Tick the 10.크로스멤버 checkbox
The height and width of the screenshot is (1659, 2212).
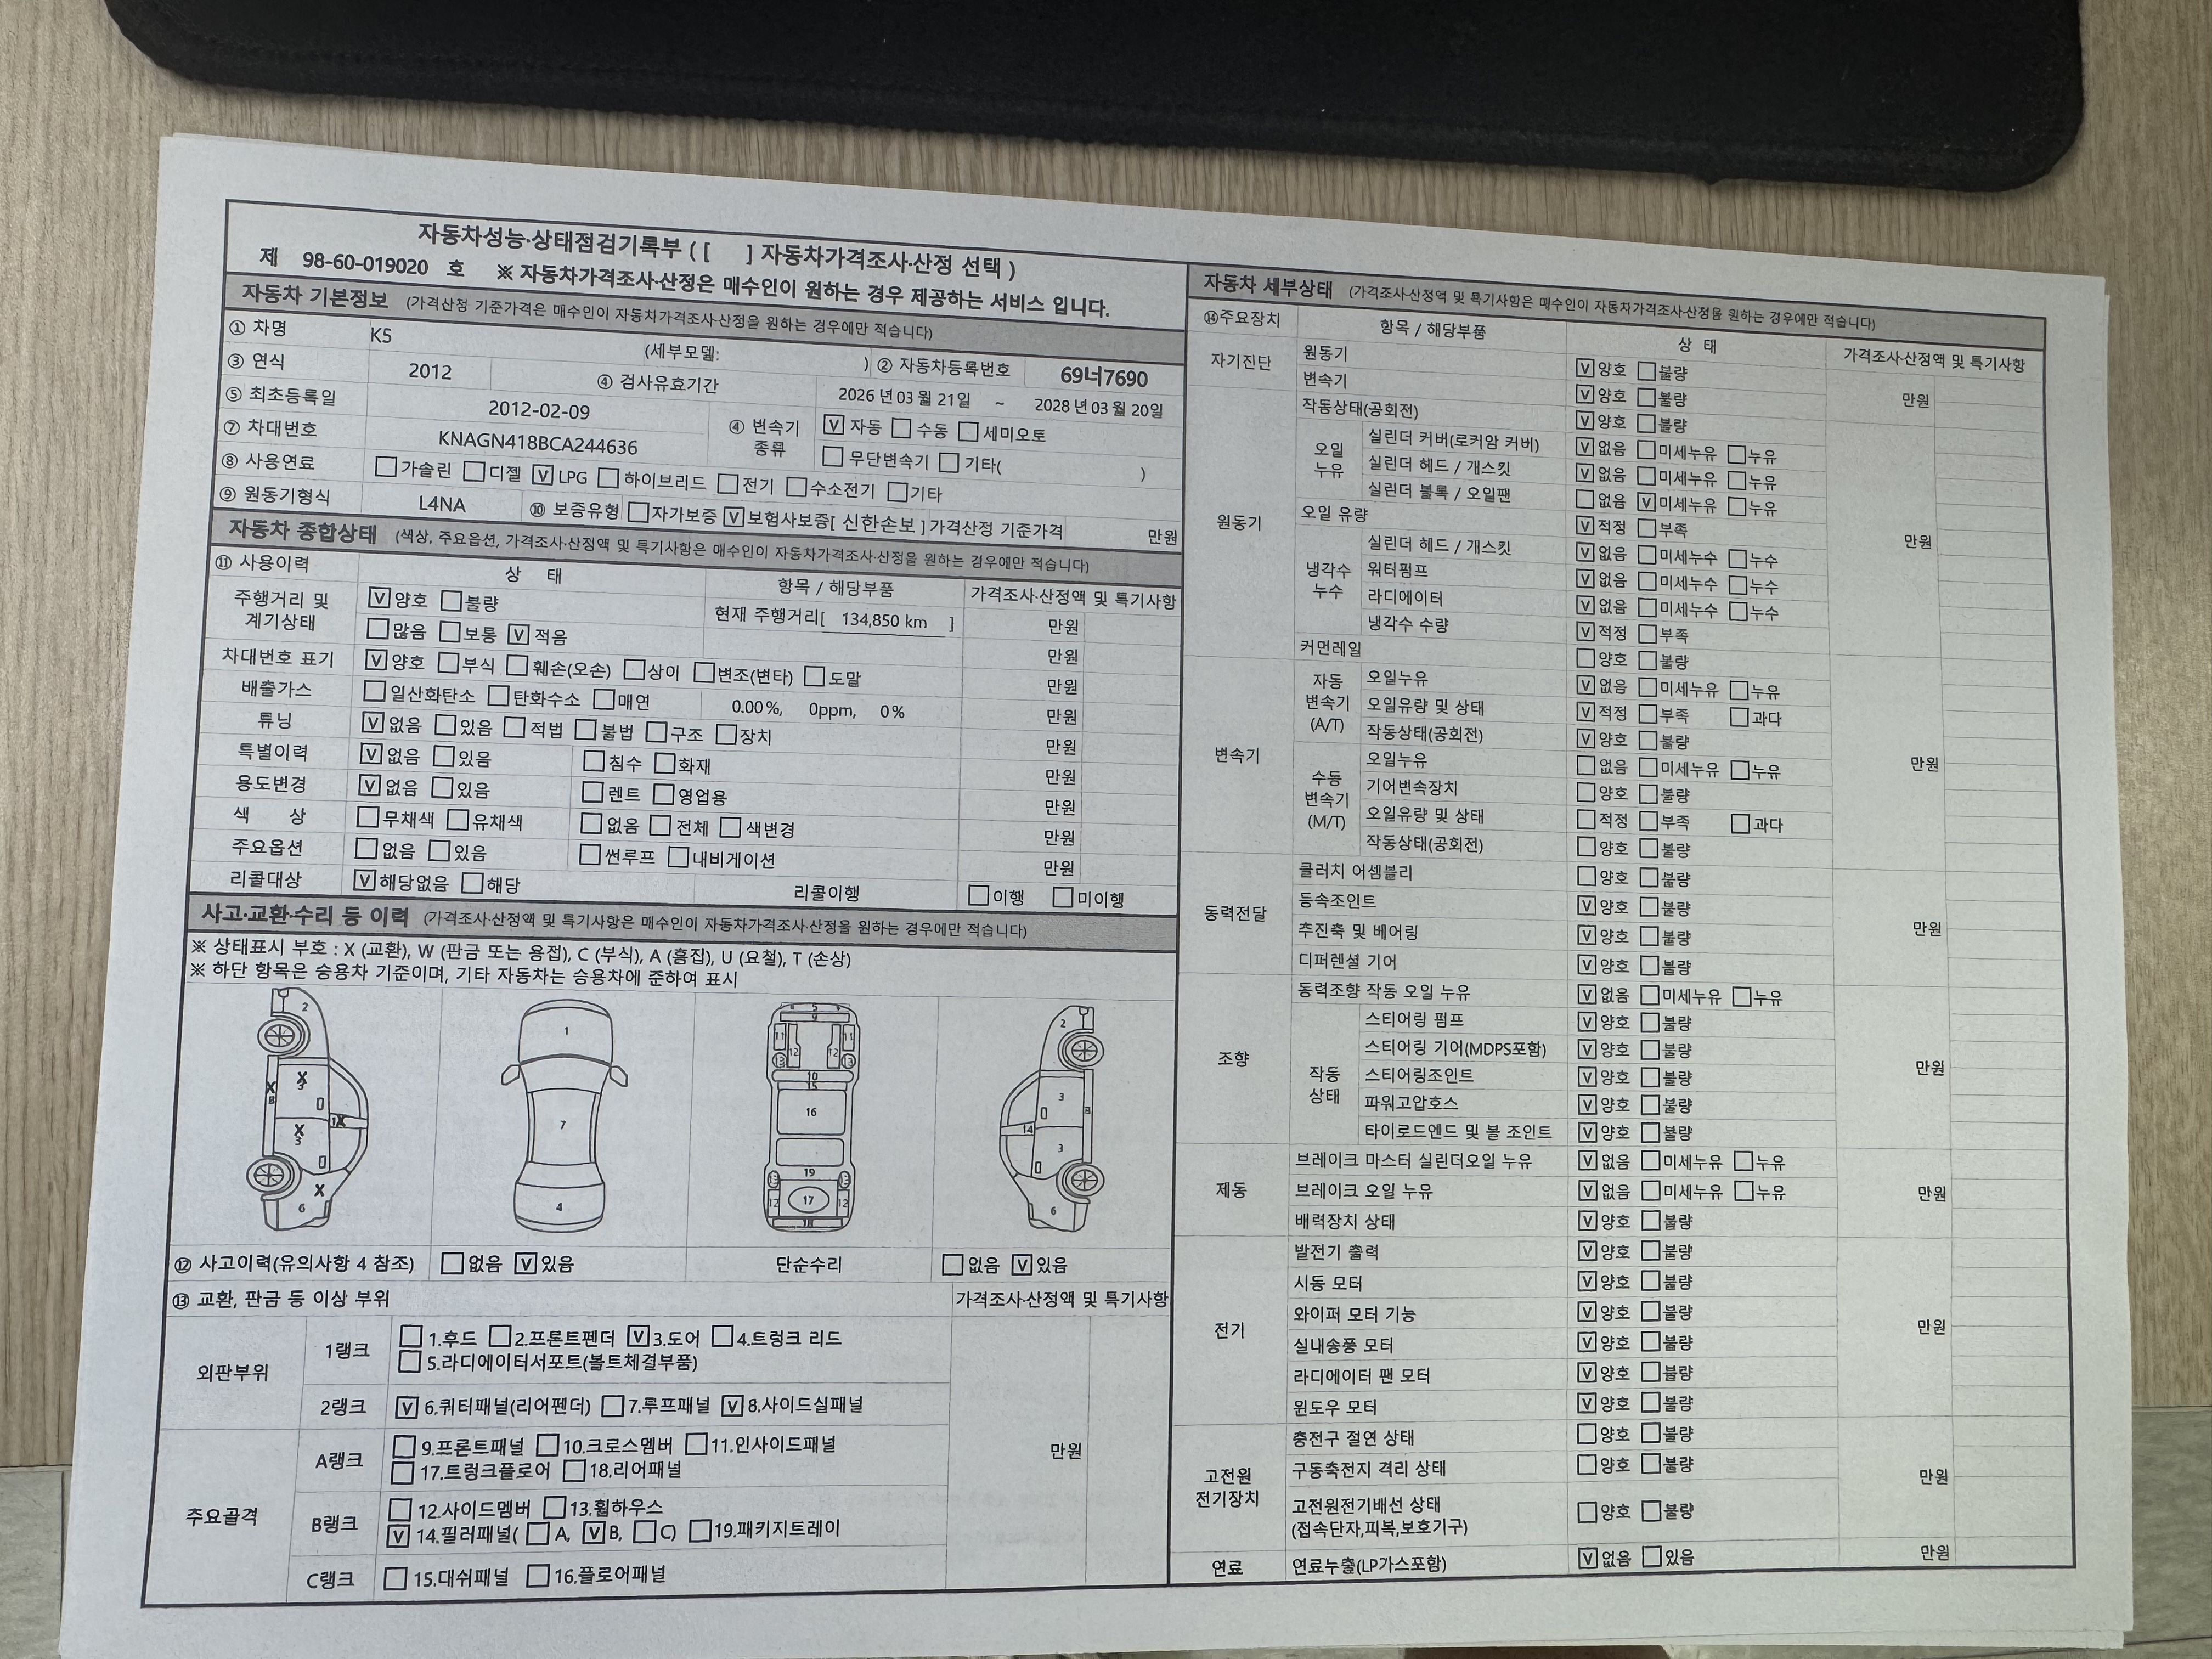click(547, 1446)
